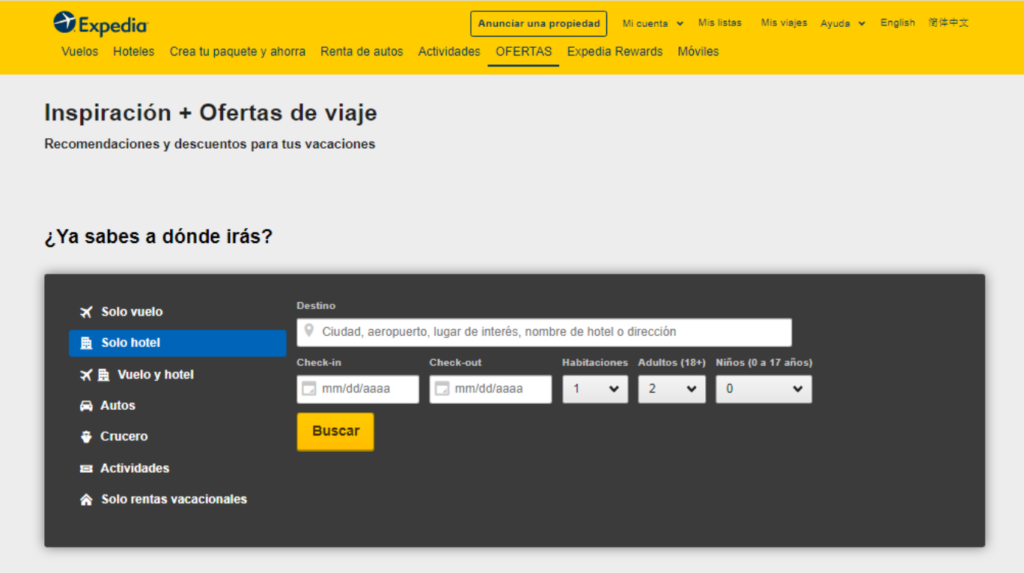
Task: Open the Móviles tab
Action: [x=697, y=52]
